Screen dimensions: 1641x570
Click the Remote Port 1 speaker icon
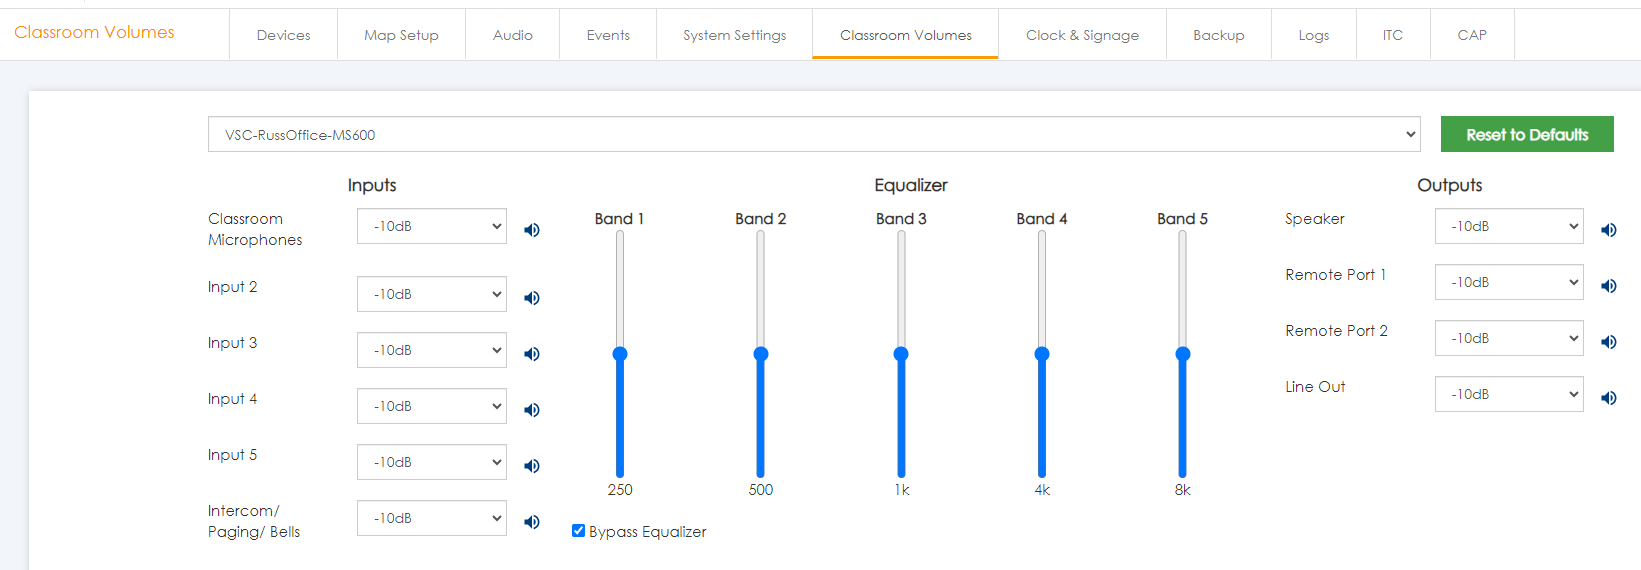pos(1609,286)
